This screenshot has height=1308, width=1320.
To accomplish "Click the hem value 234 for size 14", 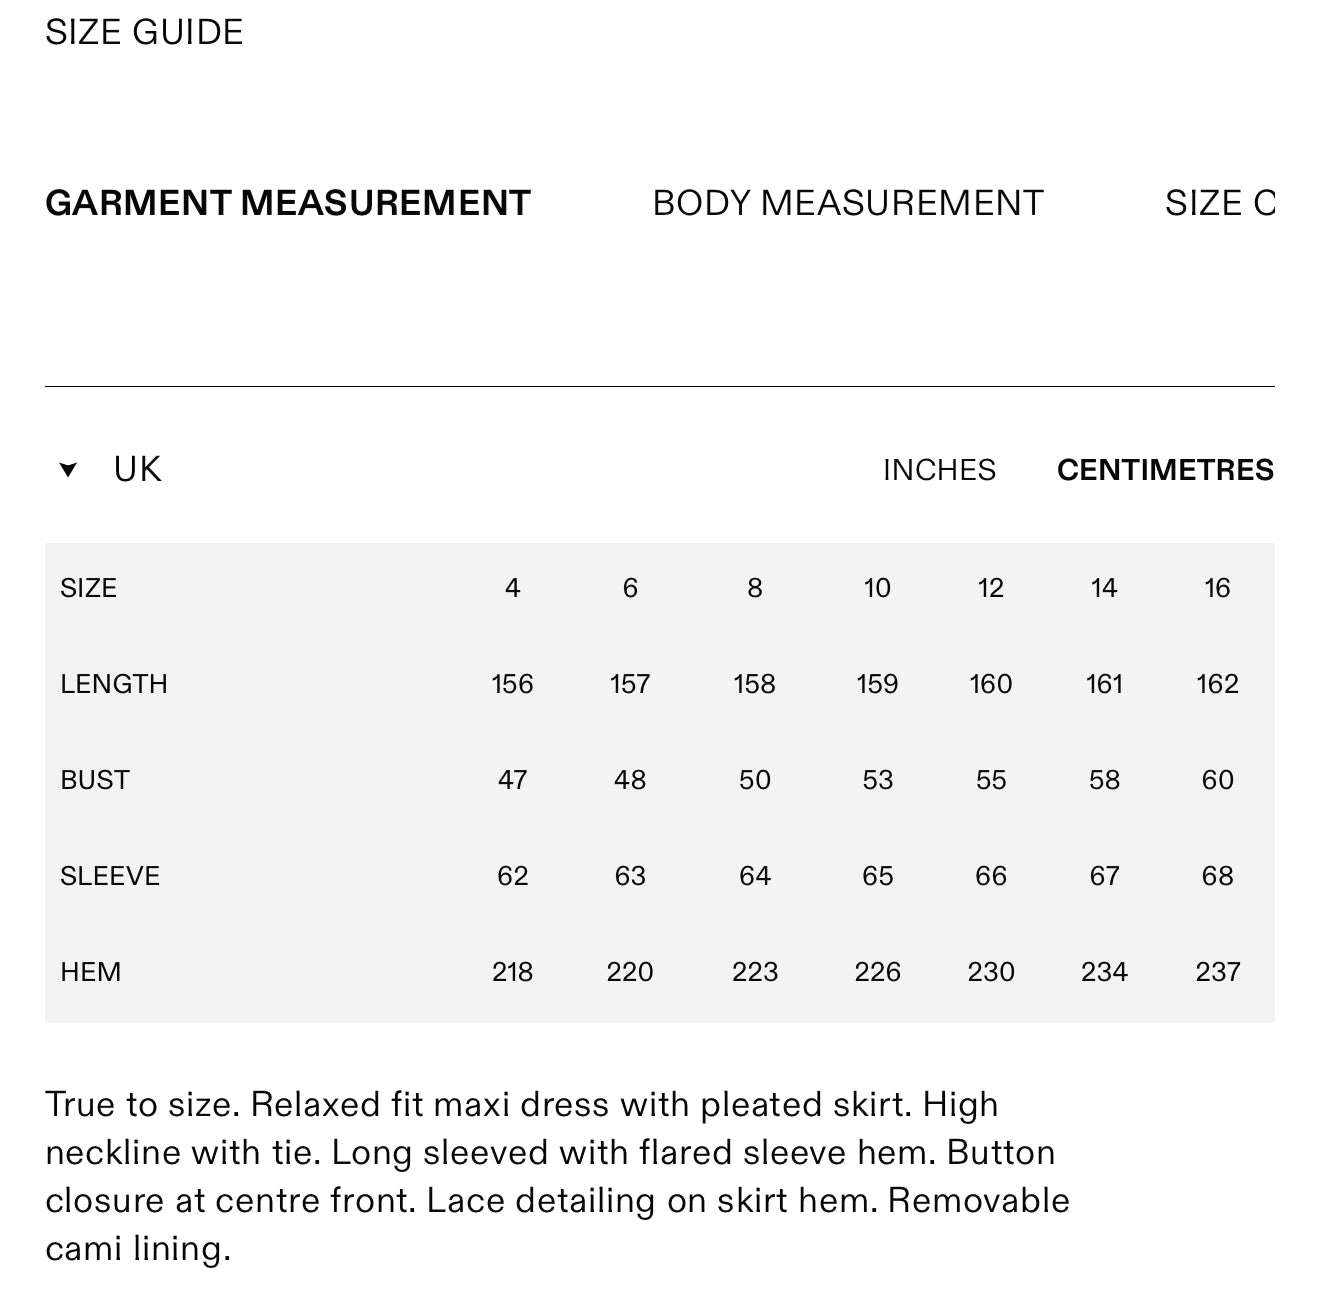I will pyautogui.click(x=1104, y=972).
